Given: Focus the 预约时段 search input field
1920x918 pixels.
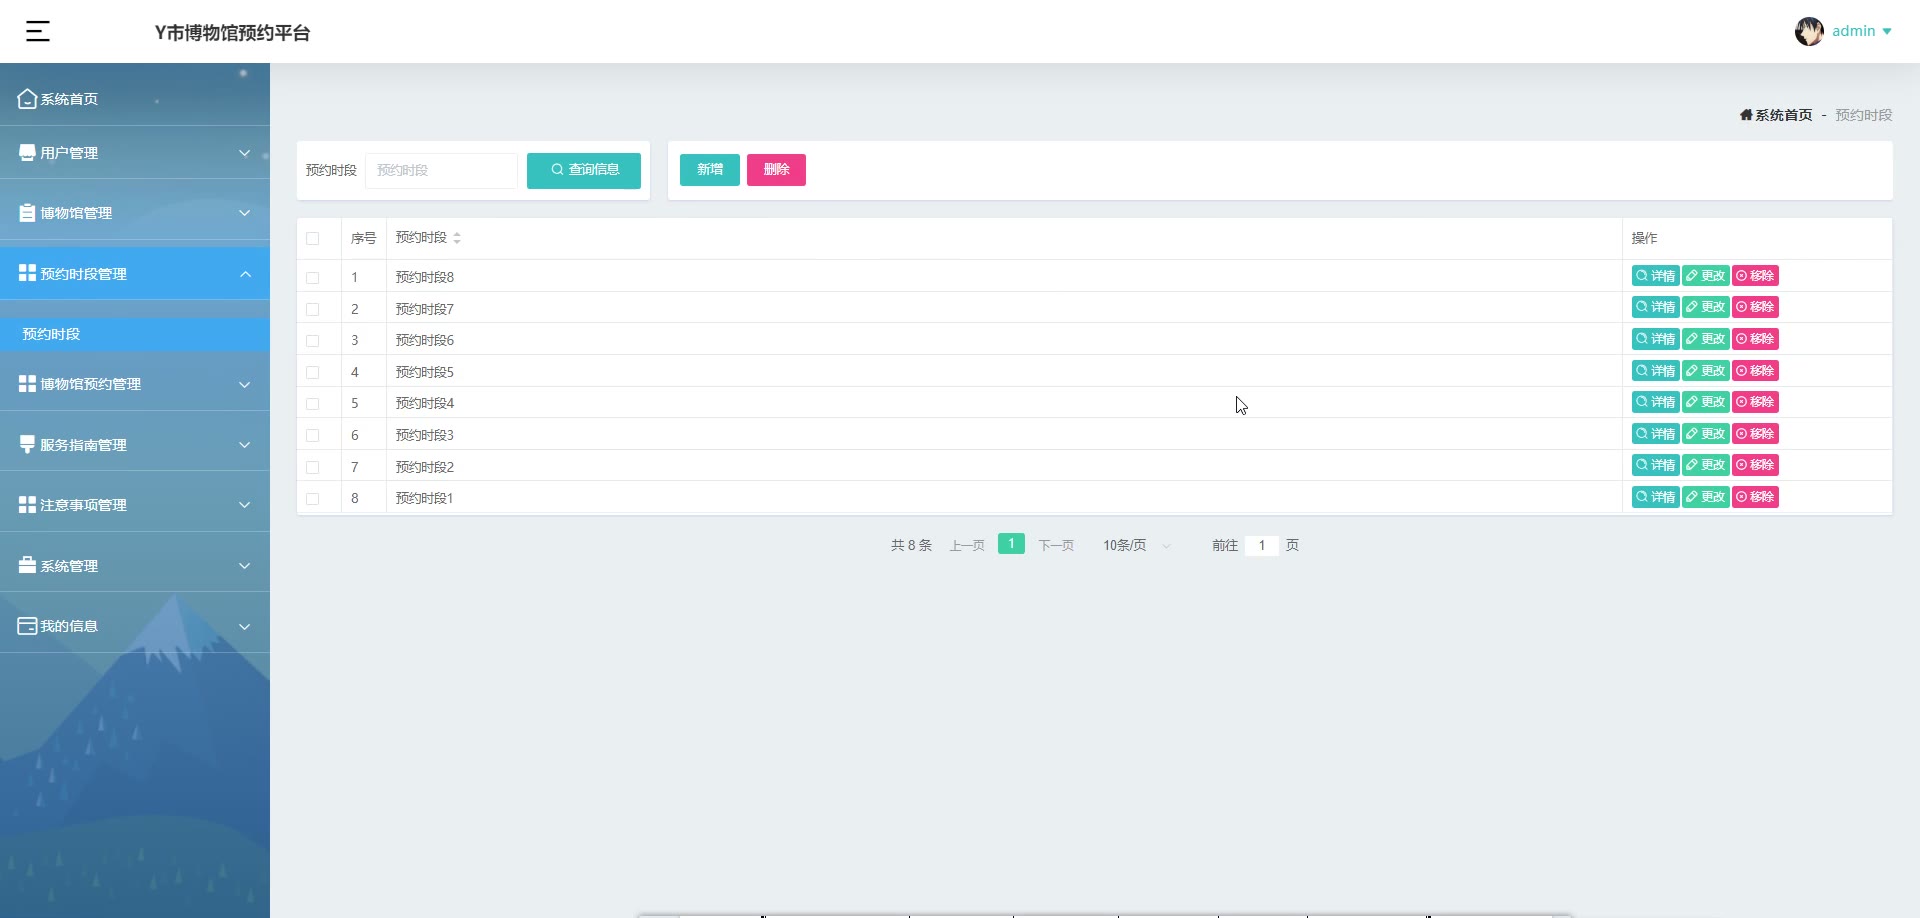Looking at the screenshot, I should [441, 170].
